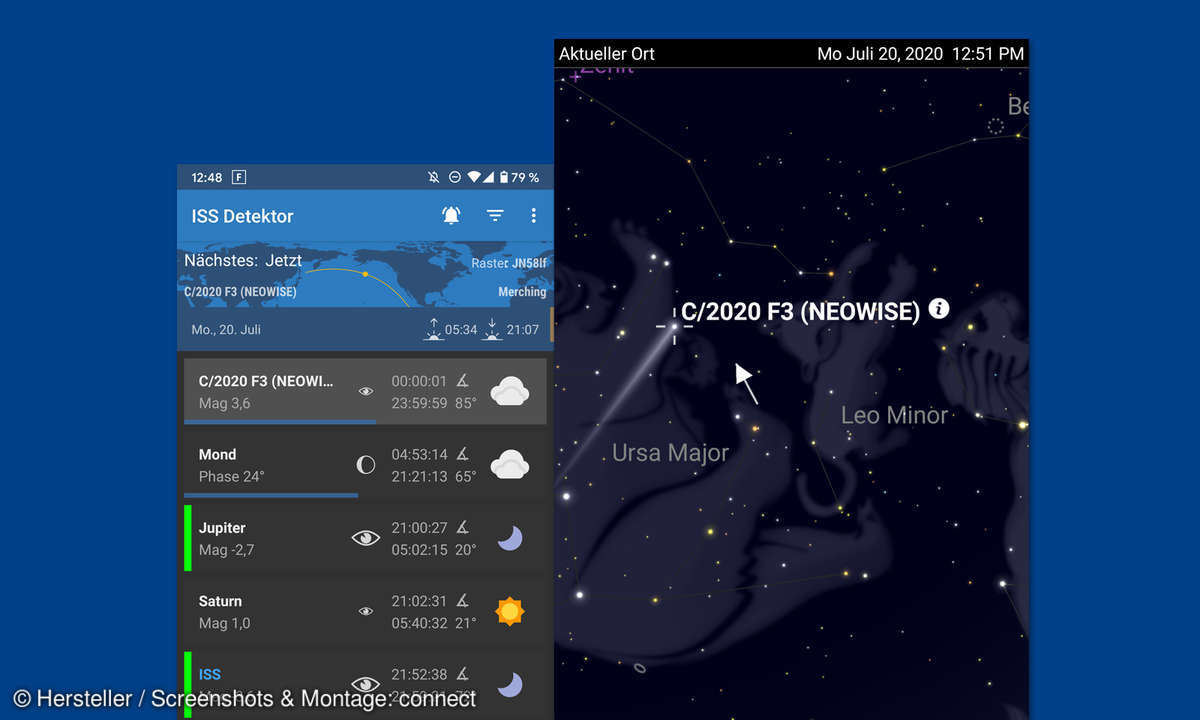Tap the eye icon in the Jupiter row
Image resolution: width=1200 pixels, height=720 pixels.
(x=366, y=538)
